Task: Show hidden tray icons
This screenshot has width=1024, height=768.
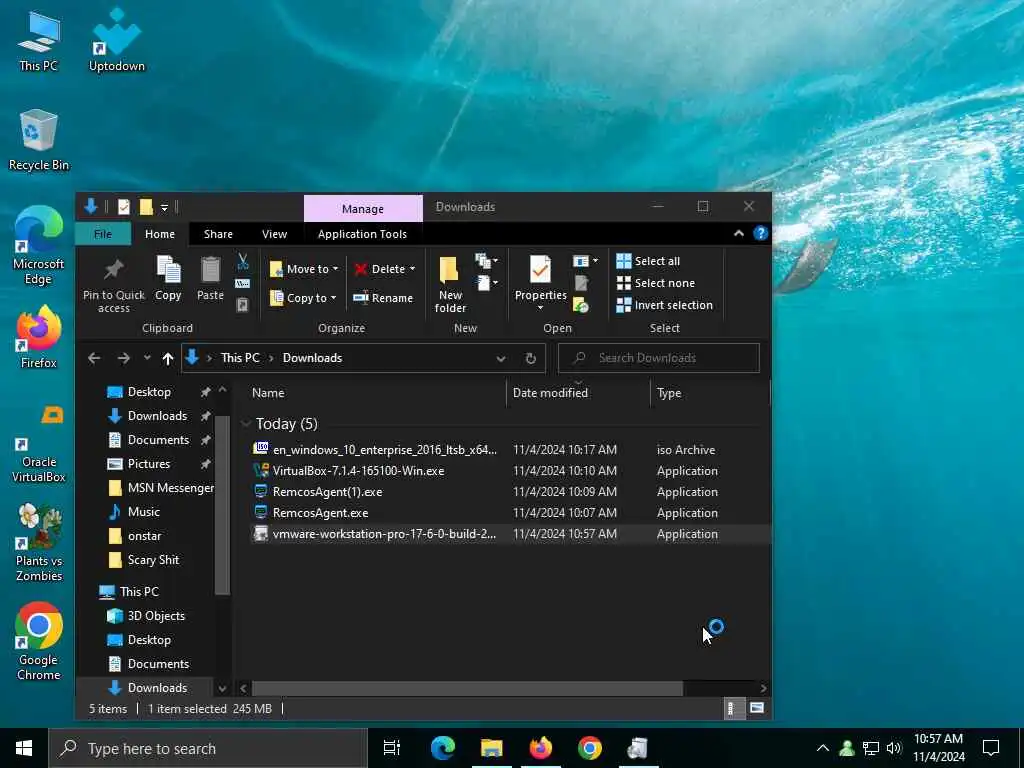Action: pos(823,748)
